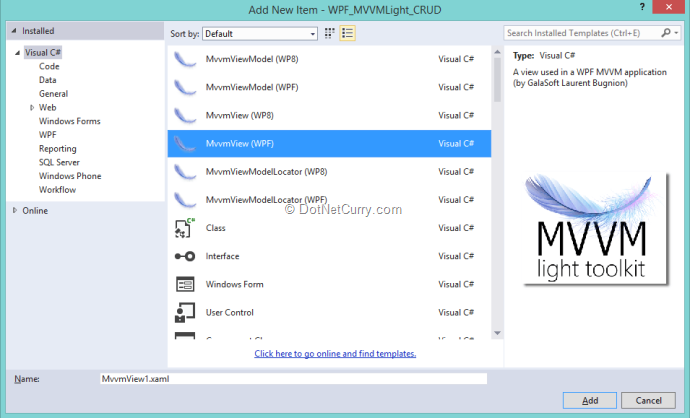Switch to small icons grid view
Image resolution: width=690 pixels, height=418 pixels.
point(329,33)
